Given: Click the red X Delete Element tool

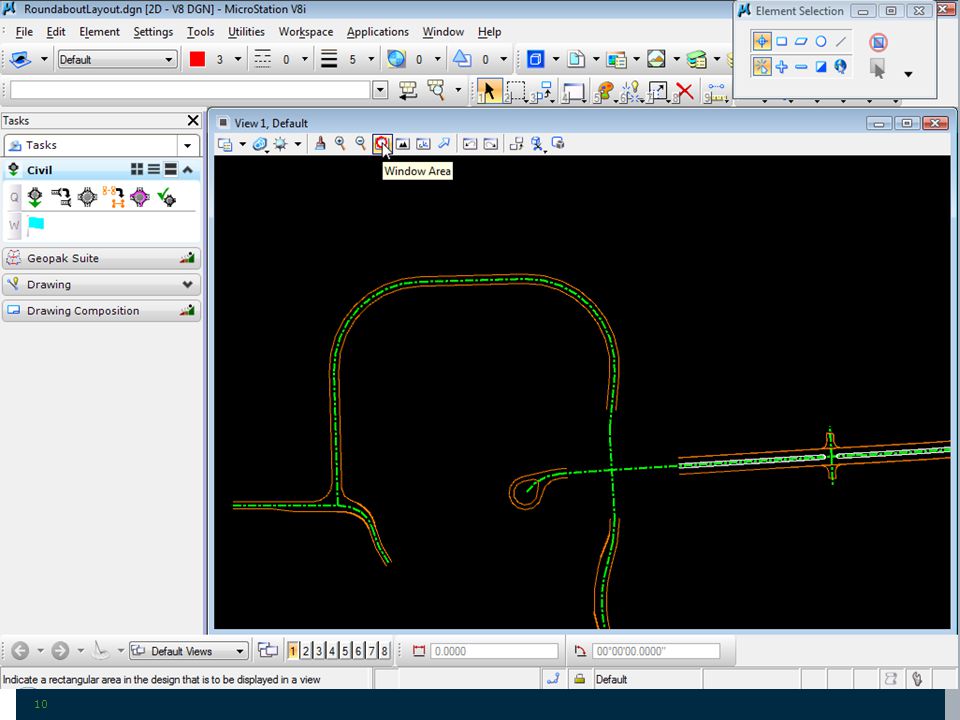Looking at the screenshot, I should tap(684, 91).
